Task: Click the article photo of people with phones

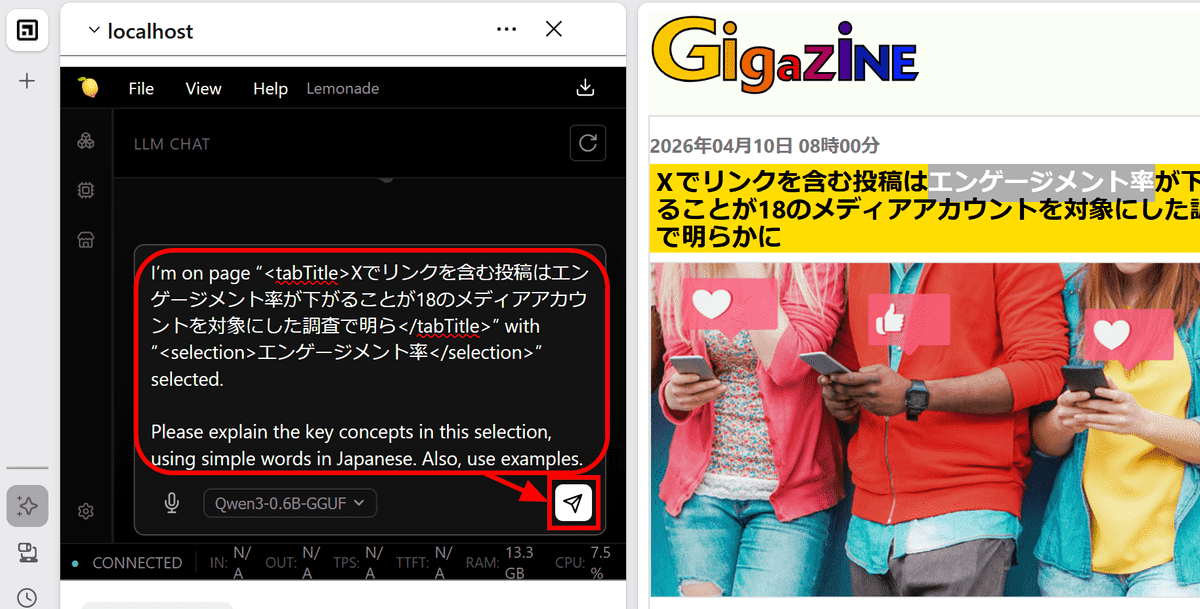Action: tap(925, 430)
